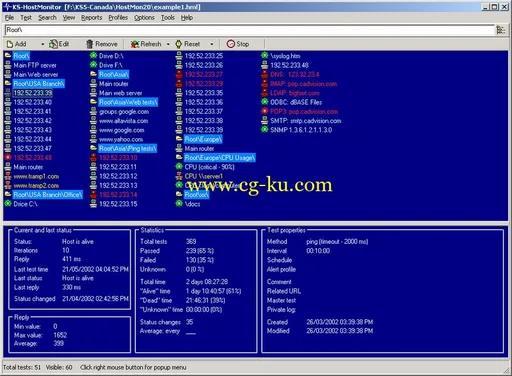Click the Add toolbar button
The width and height of the screenshot is (512, 376).
[x=17, y=44]
